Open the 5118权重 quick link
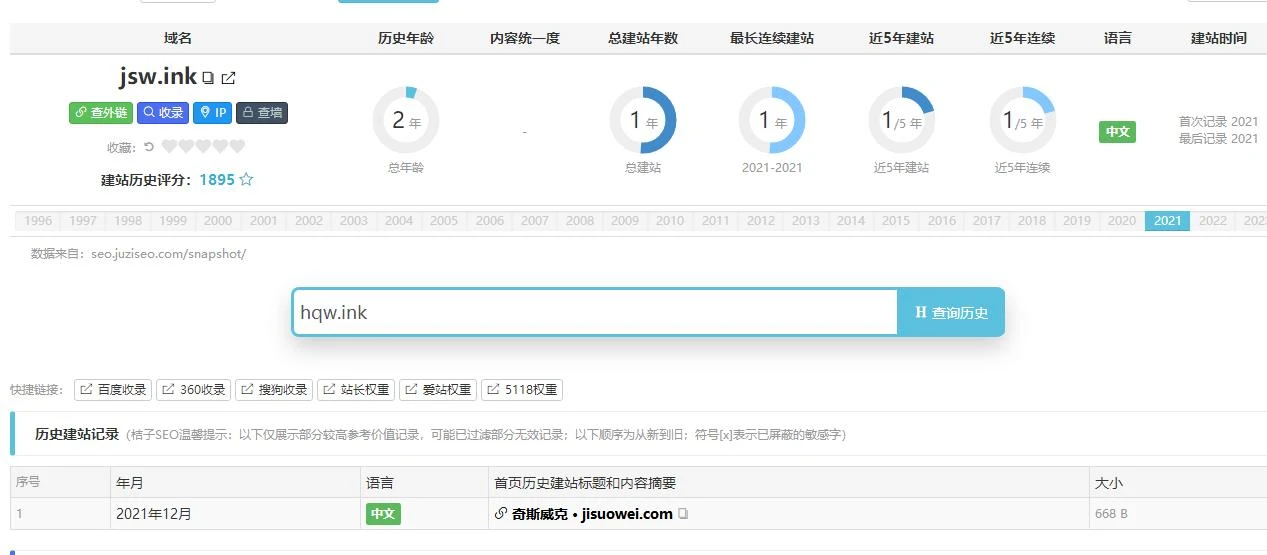This screenshot has height=555, width=1267. pyautogui.click(x=521, y=390)
